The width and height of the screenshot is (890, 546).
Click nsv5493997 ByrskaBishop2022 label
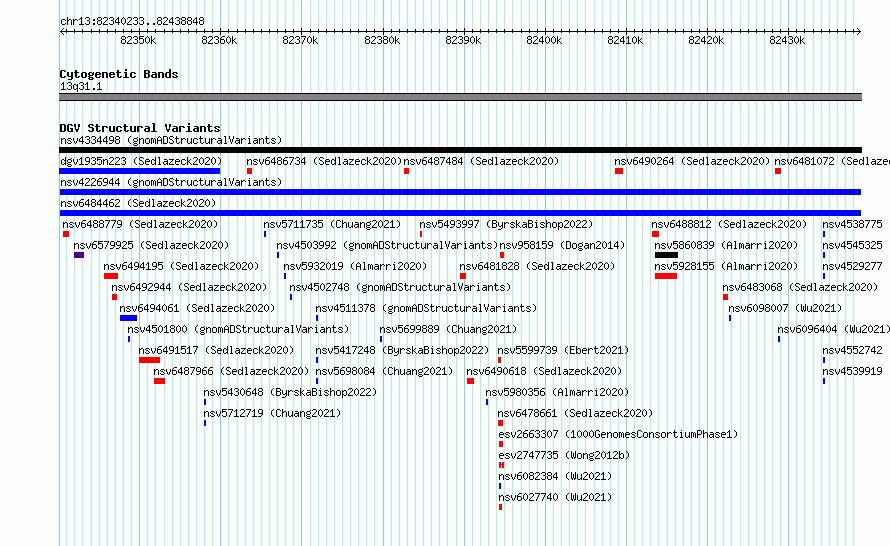pos(506,224)
